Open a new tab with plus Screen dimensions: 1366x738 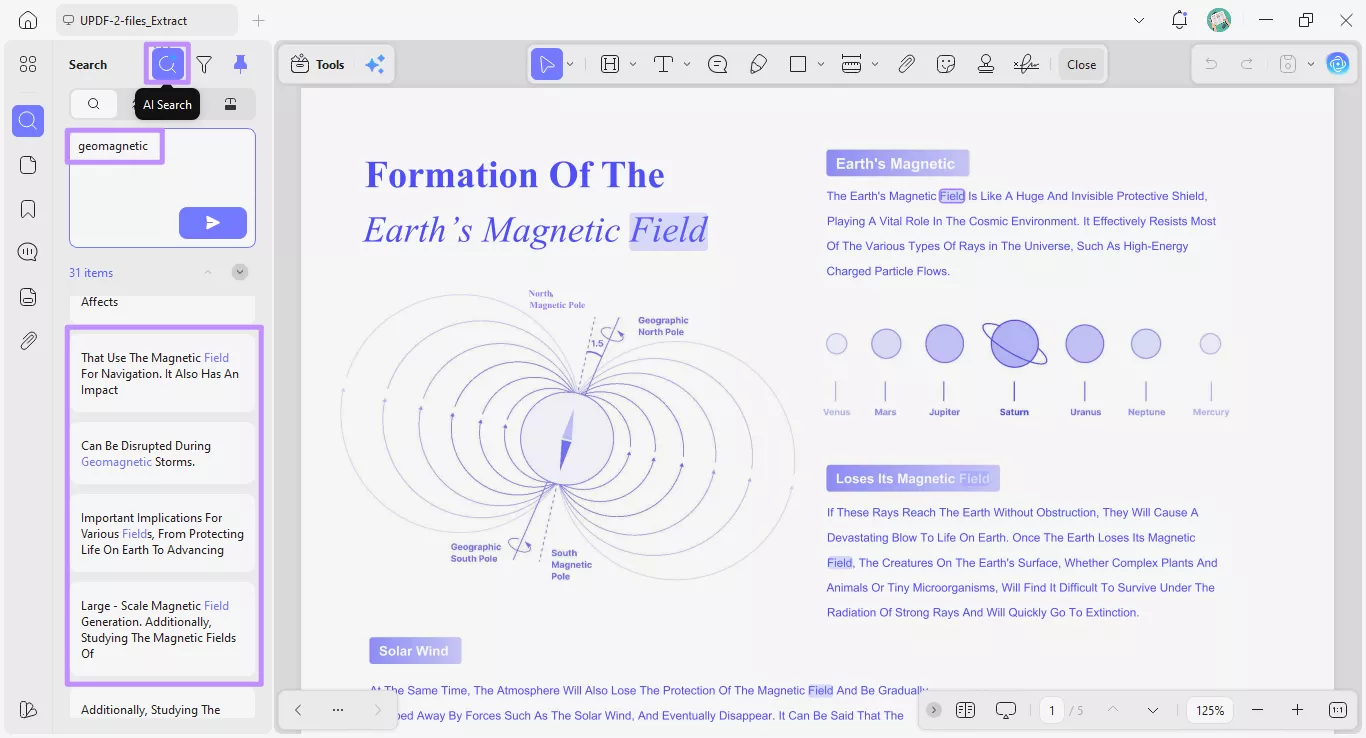(x=259, y=20)
